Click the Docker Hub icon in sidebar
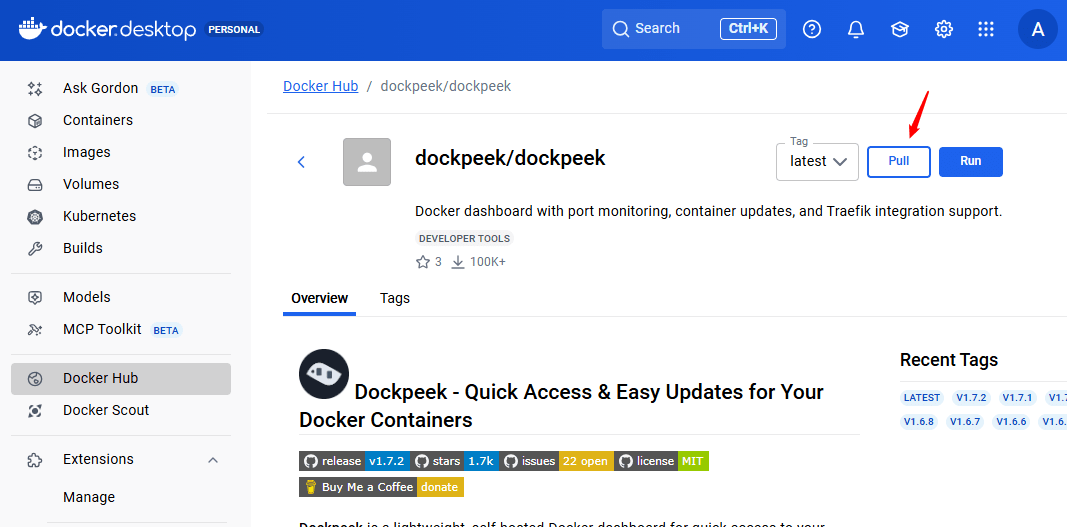Image resolution: width=1067 pixels, height=527 pixels. 35,379
